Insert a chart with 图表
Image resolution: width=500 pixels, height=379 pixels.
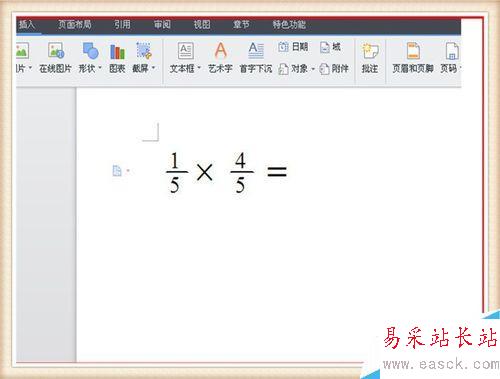pyautogui.click(x=117, y=57)
